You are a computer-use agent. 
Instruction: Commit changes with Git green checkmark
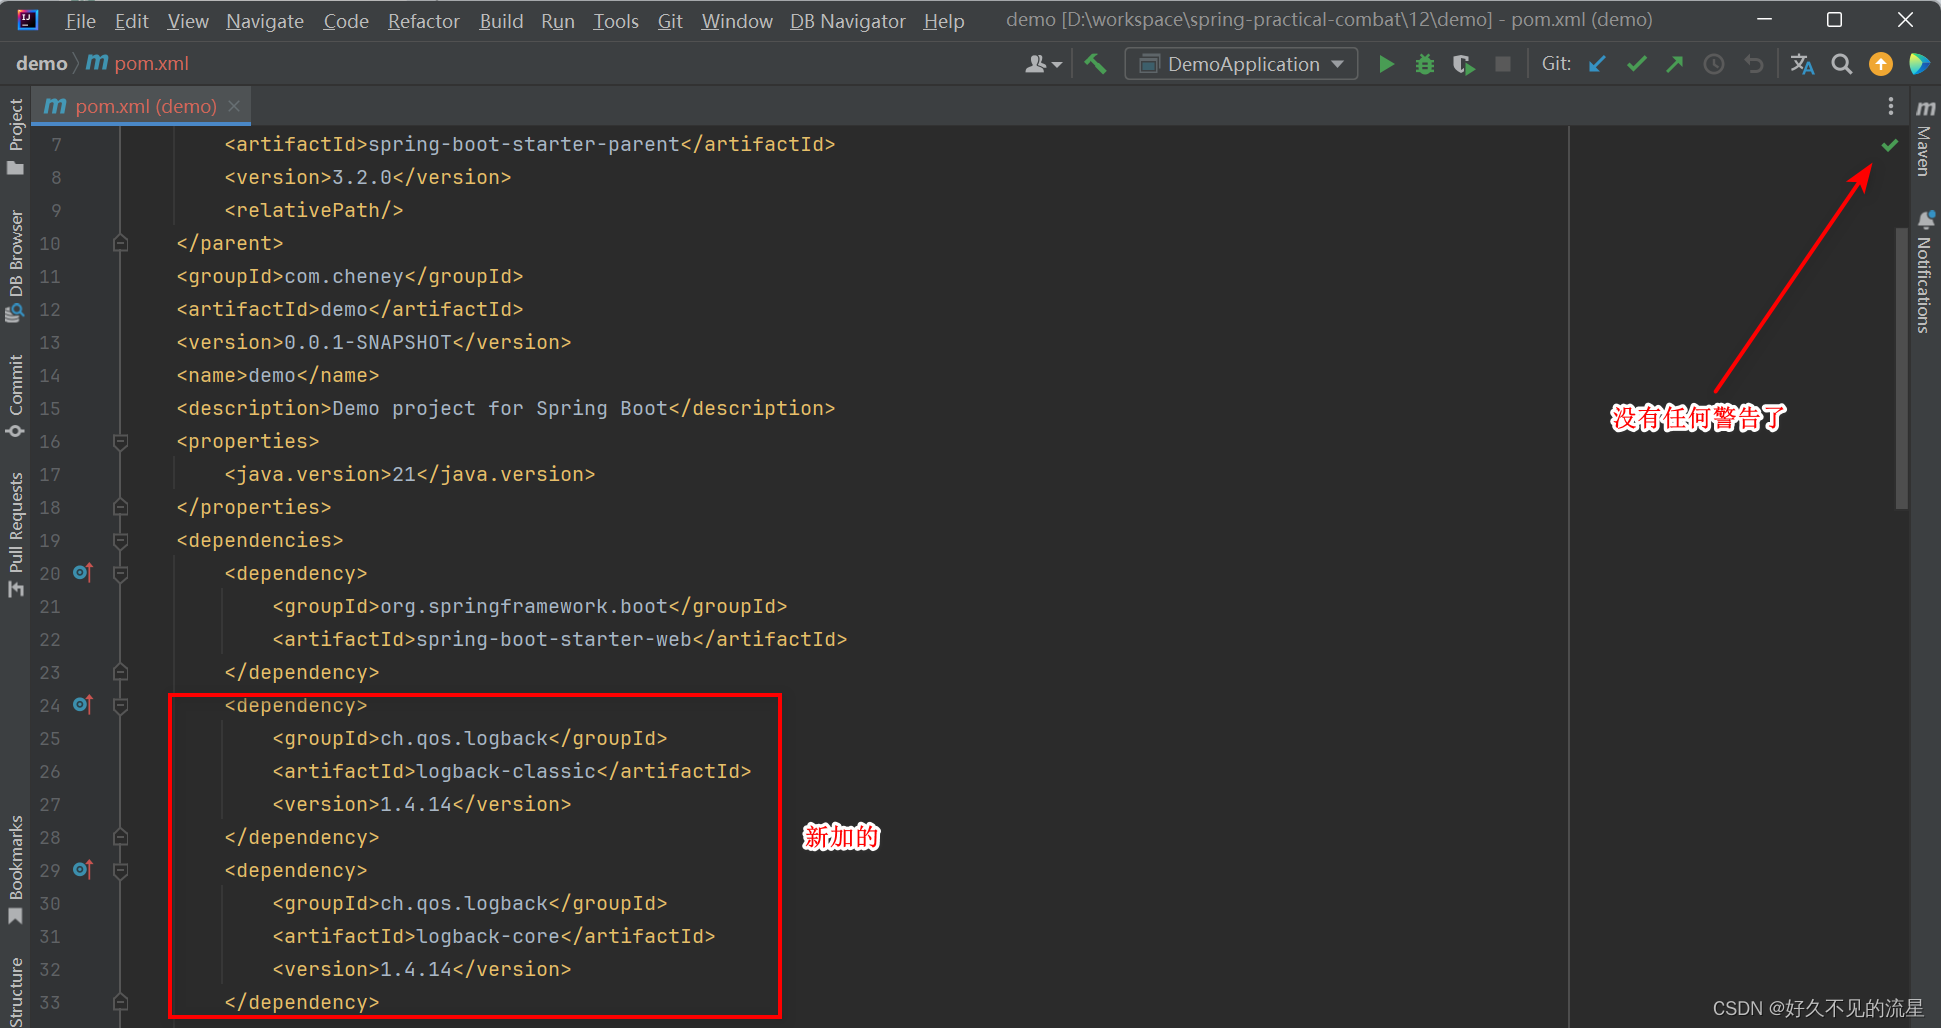click(1637, 64)
